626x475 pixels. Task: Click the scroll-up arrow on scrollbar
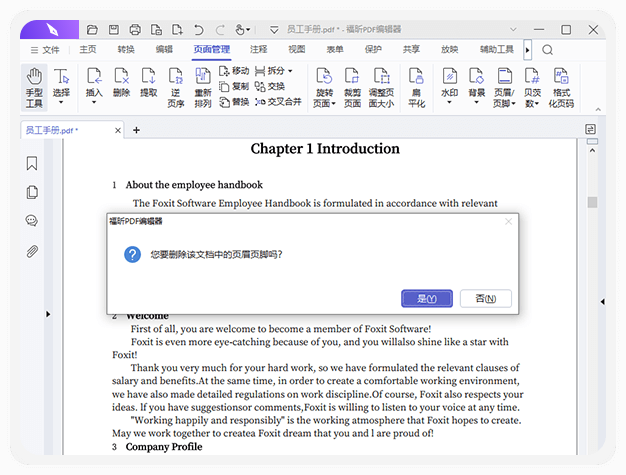[592, 150]
